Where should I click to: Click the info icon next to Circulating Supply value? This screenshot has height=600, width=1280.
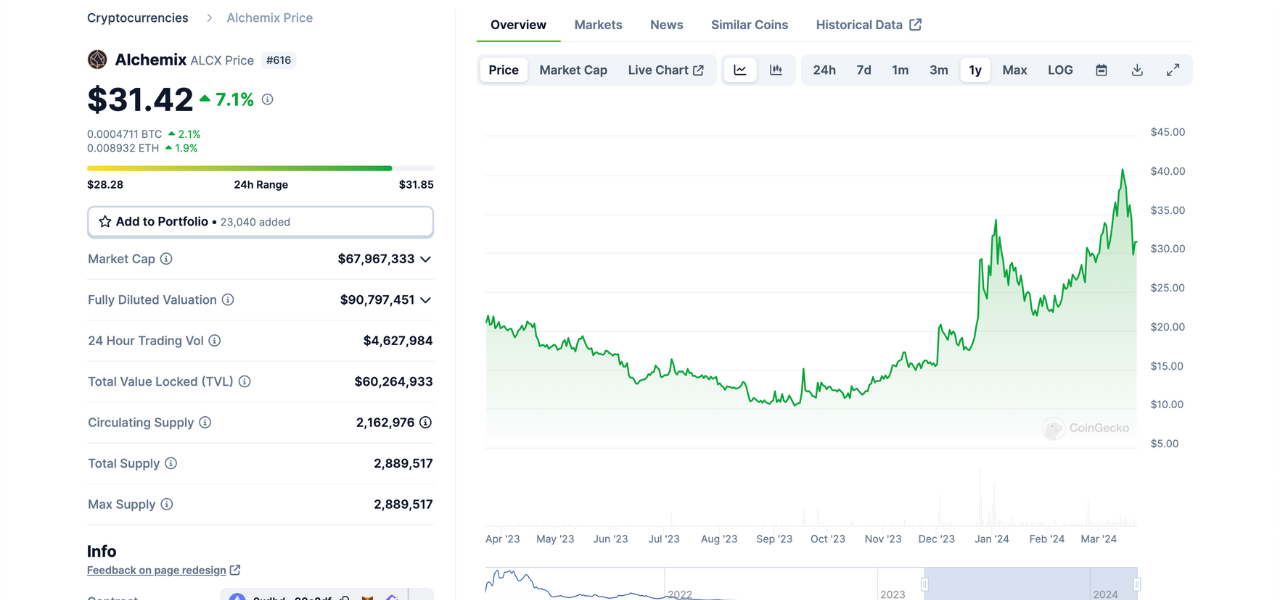tap(425, 423)
